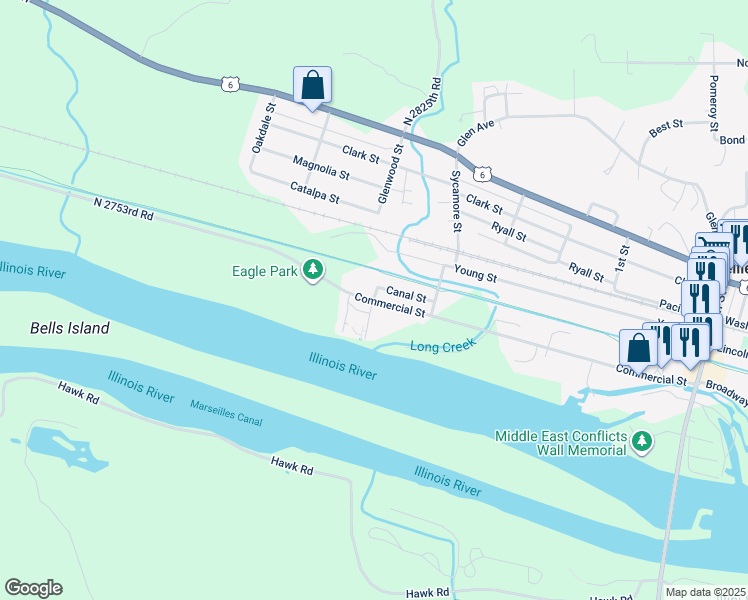The width and height of the screenshot is (748, 600).
Task: Click the Map data ©2025 attribution
Action: tap(705, 592)
